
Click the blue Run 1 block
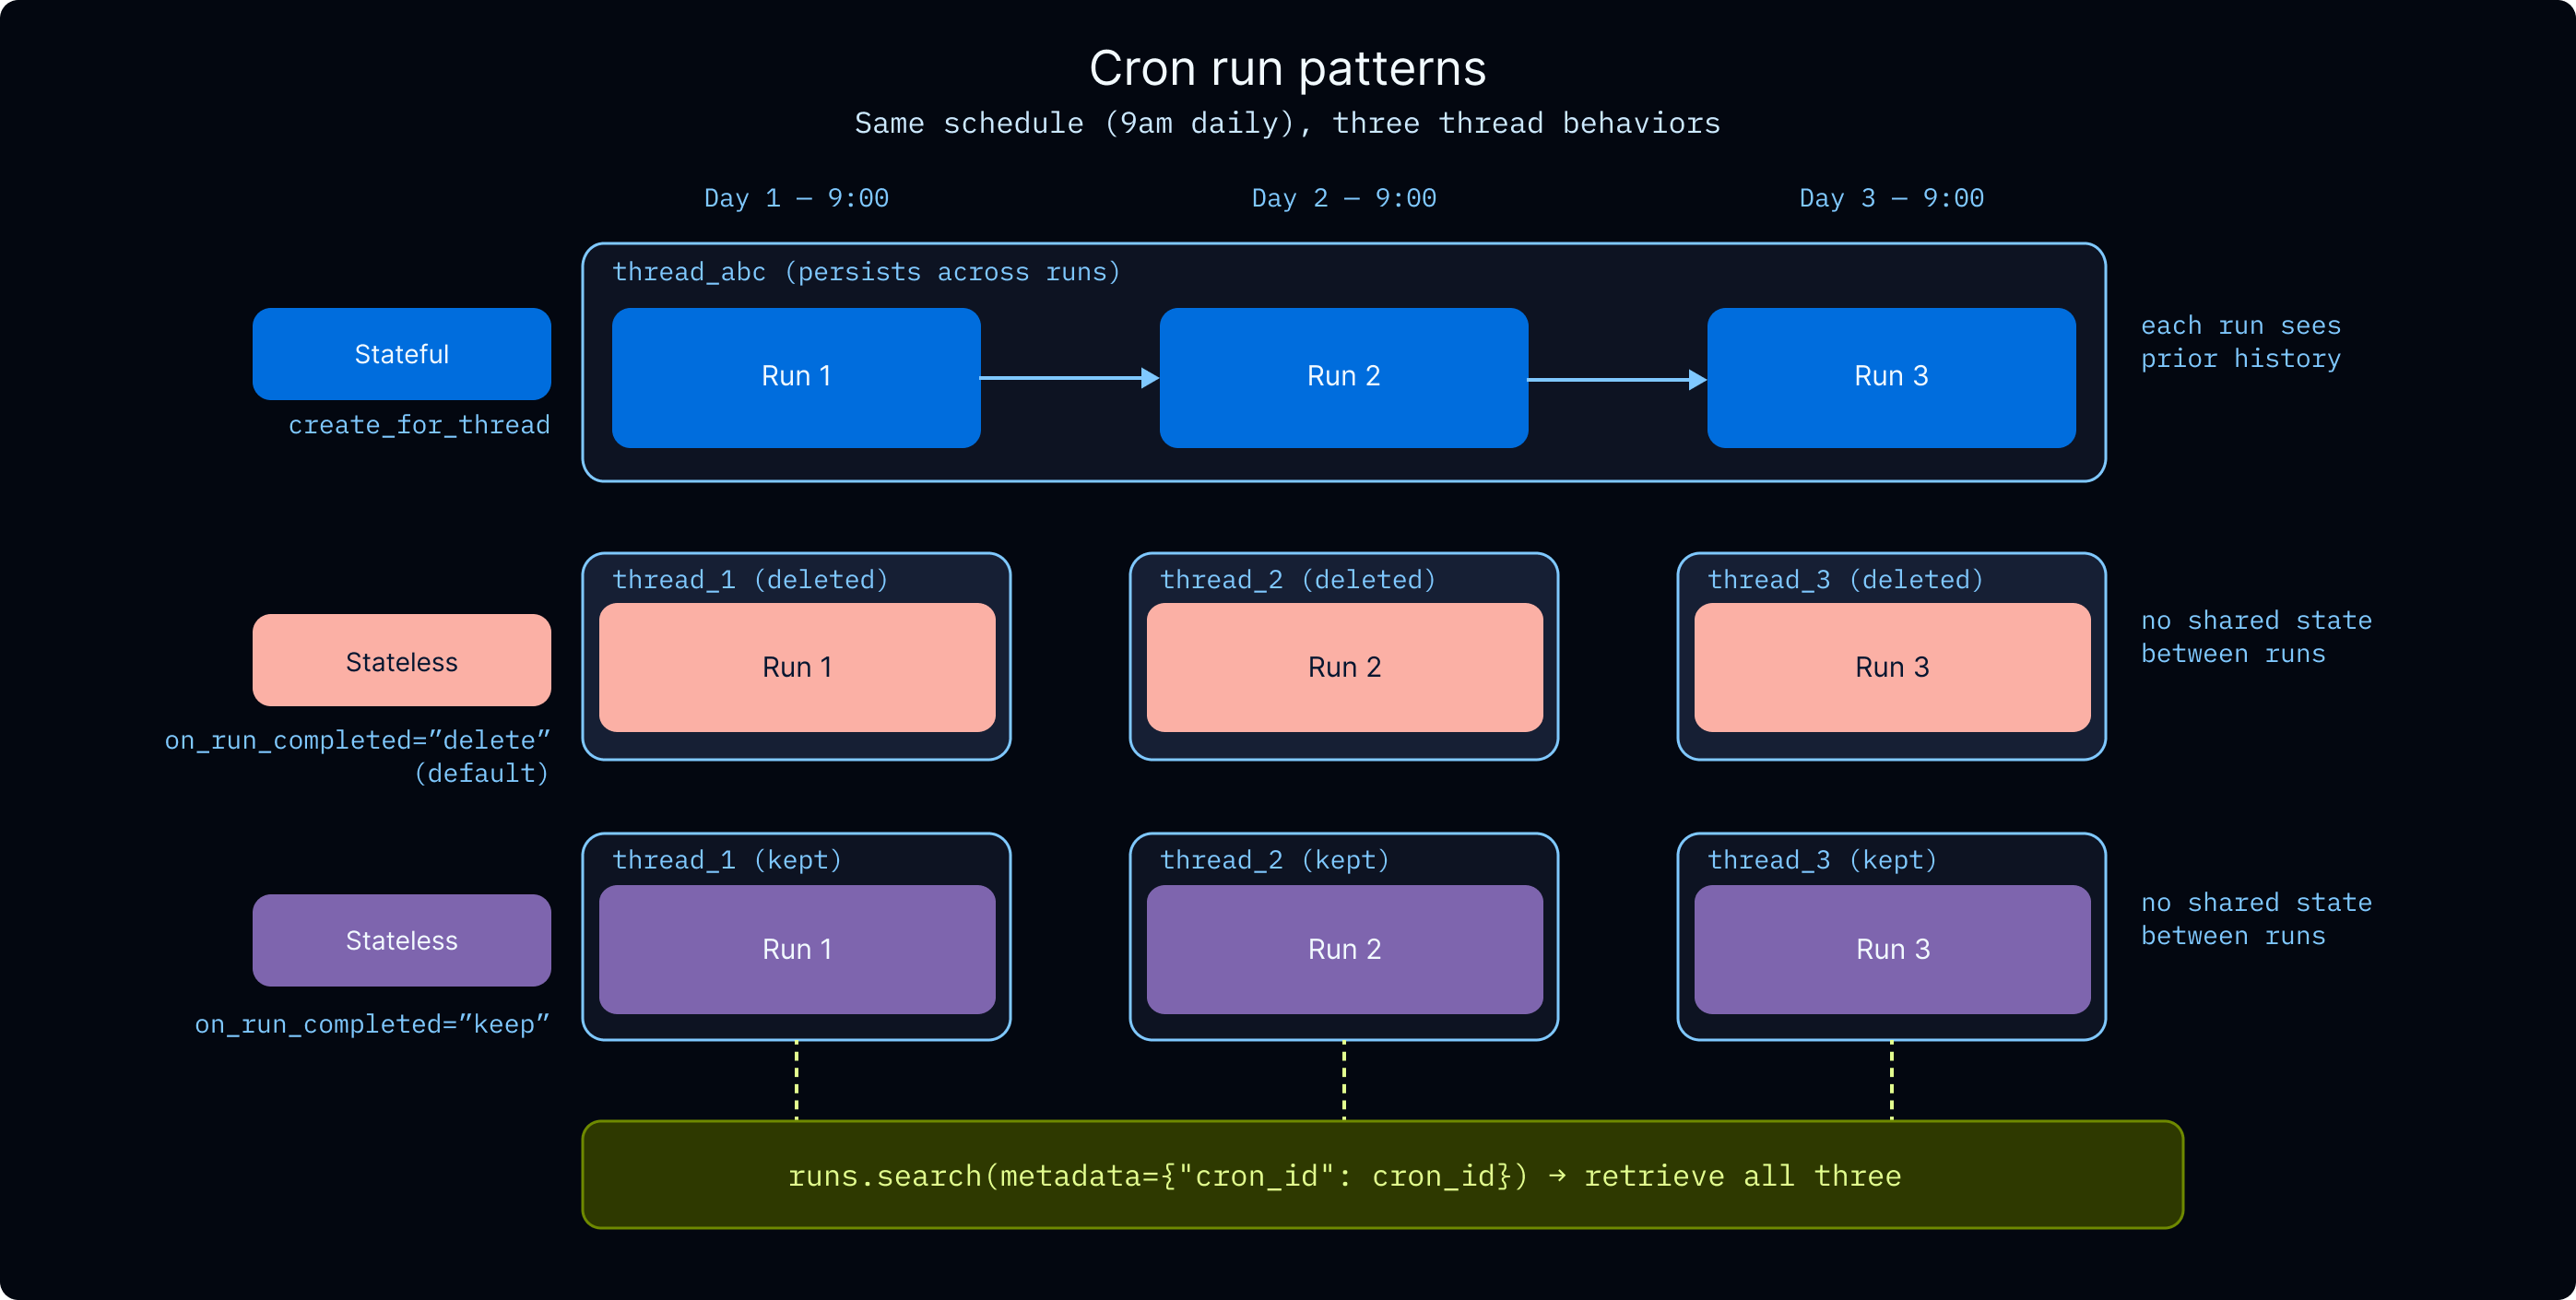(x=795, y=377)
